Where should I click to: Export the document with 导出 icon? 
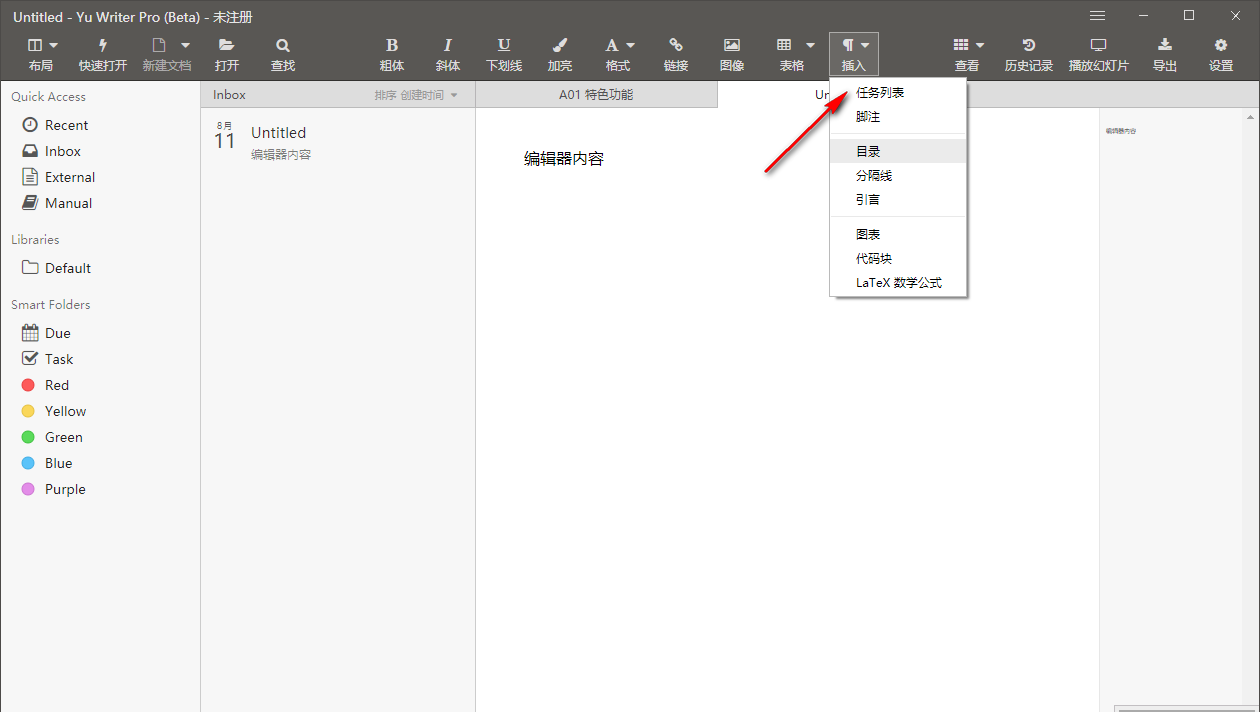point(1165,45)
